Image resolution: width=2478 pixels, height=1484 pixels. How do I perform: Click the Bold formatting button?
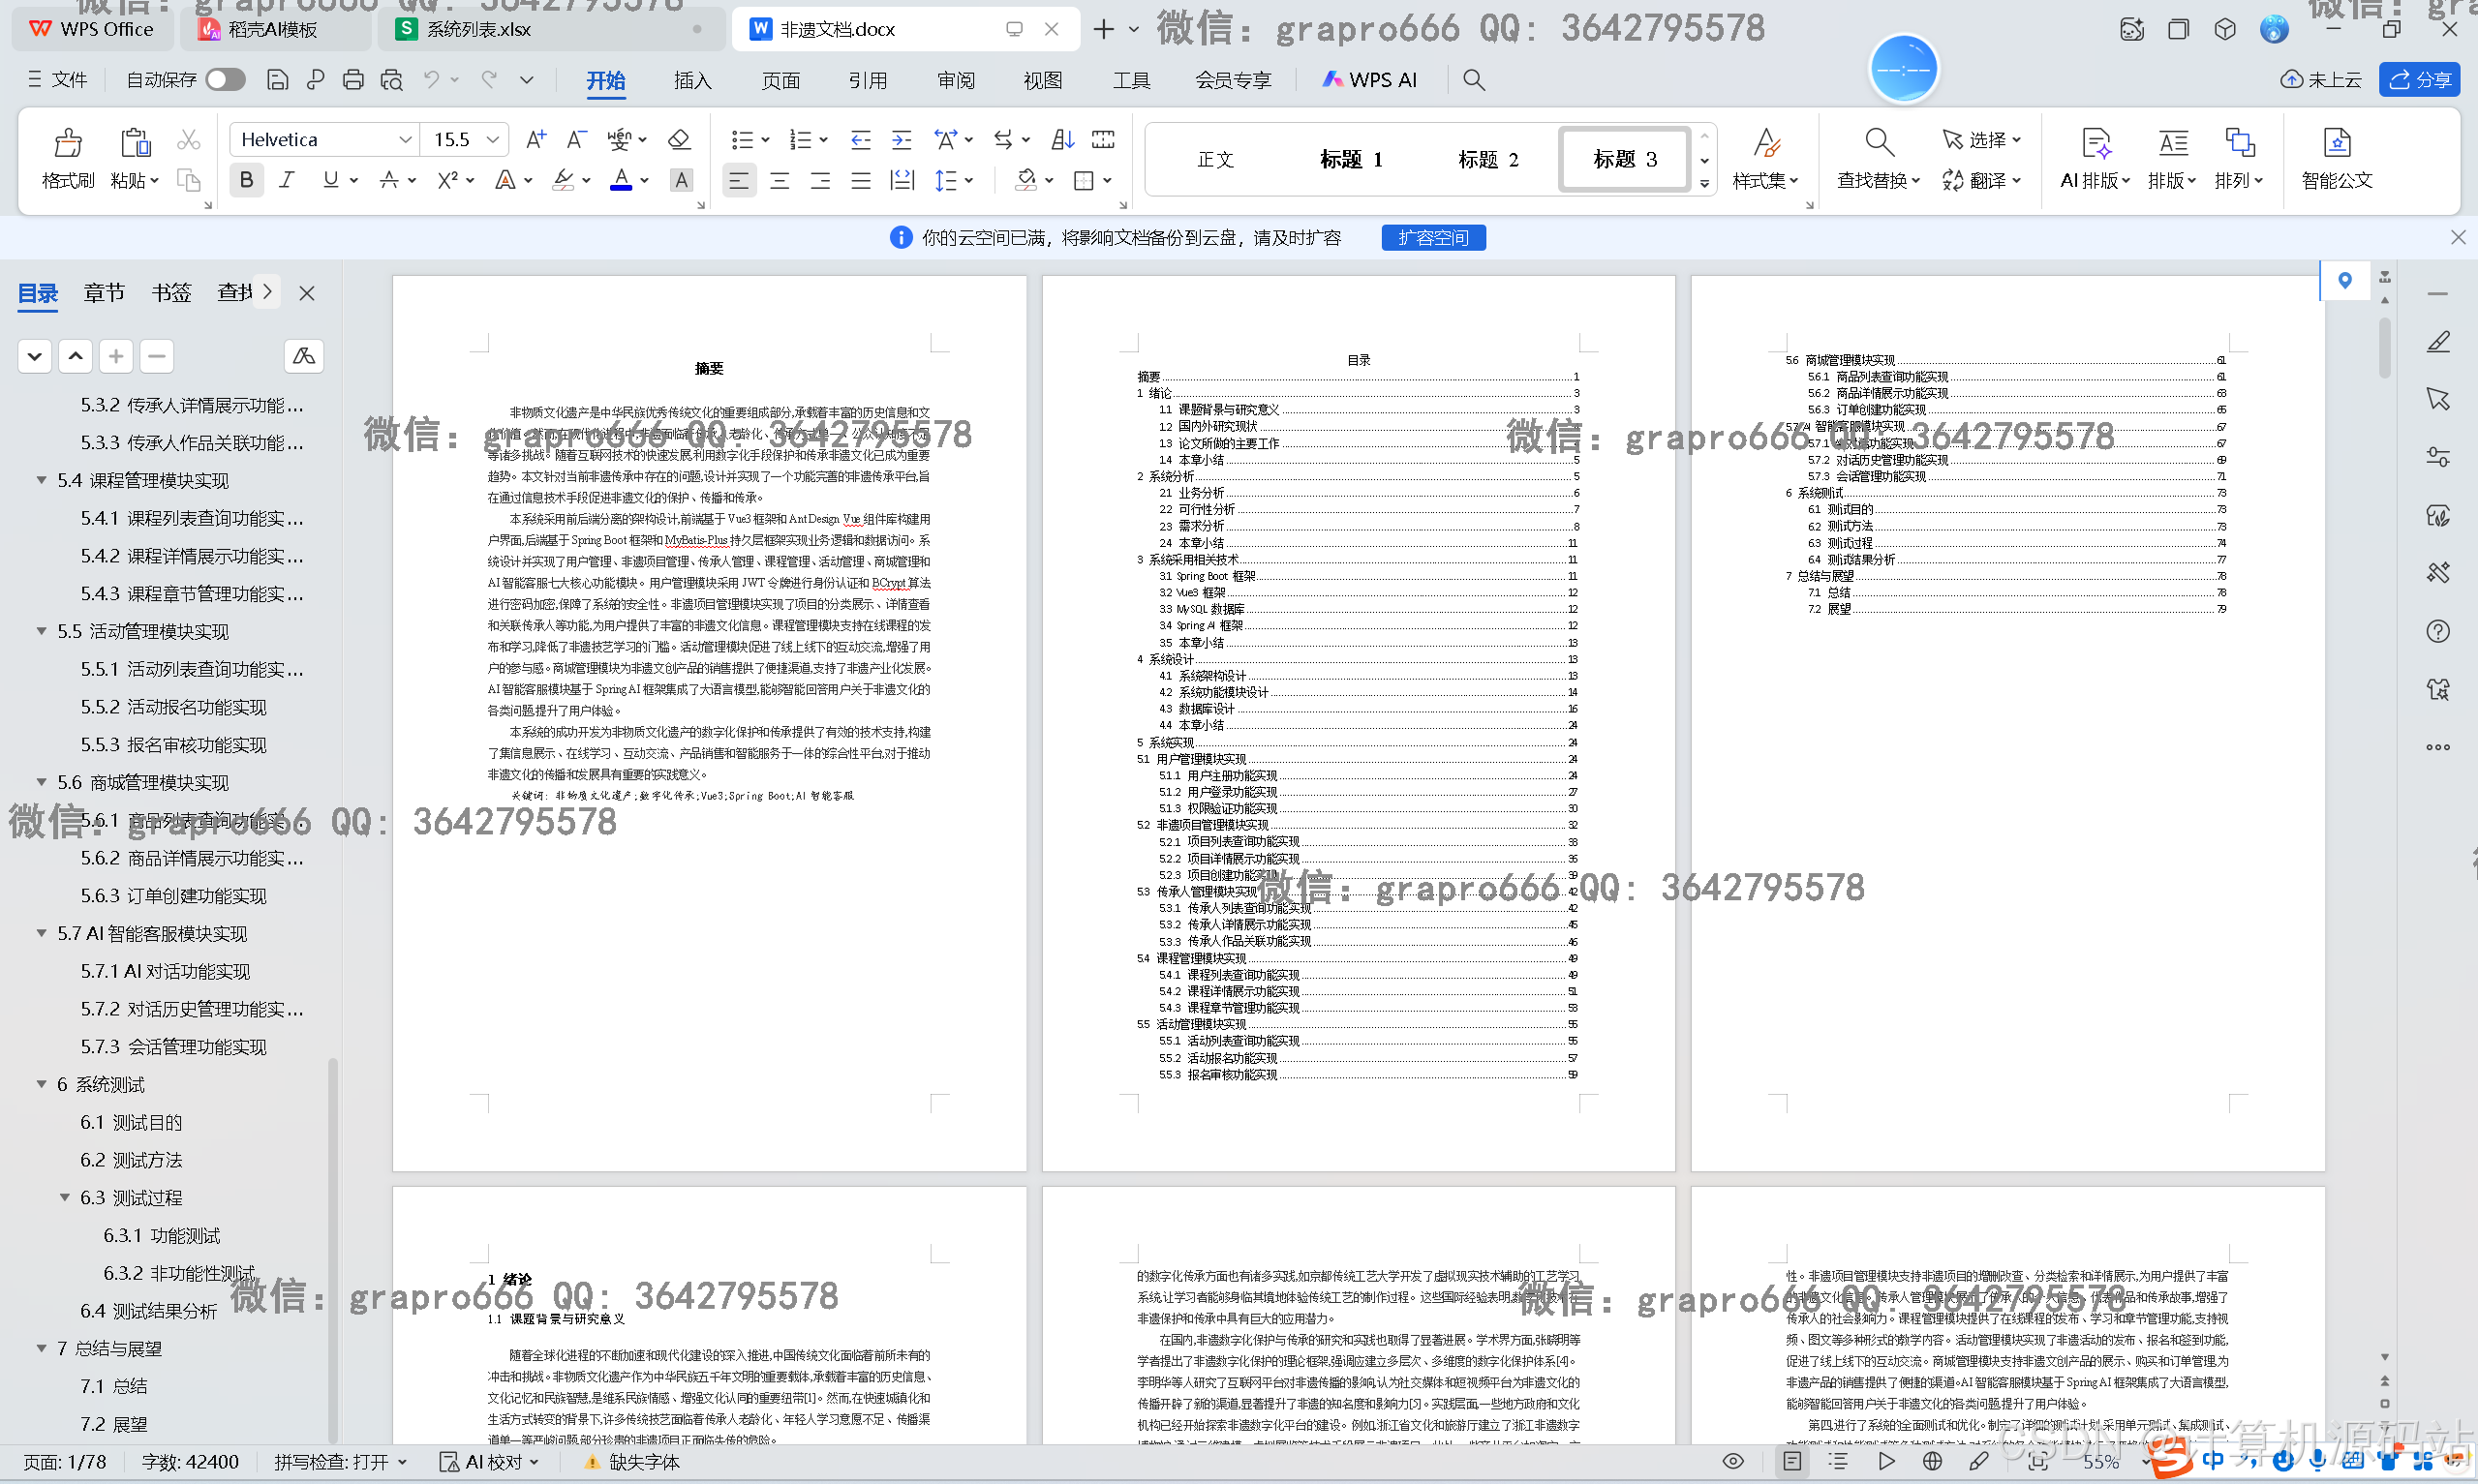click(x=246, y=180)
